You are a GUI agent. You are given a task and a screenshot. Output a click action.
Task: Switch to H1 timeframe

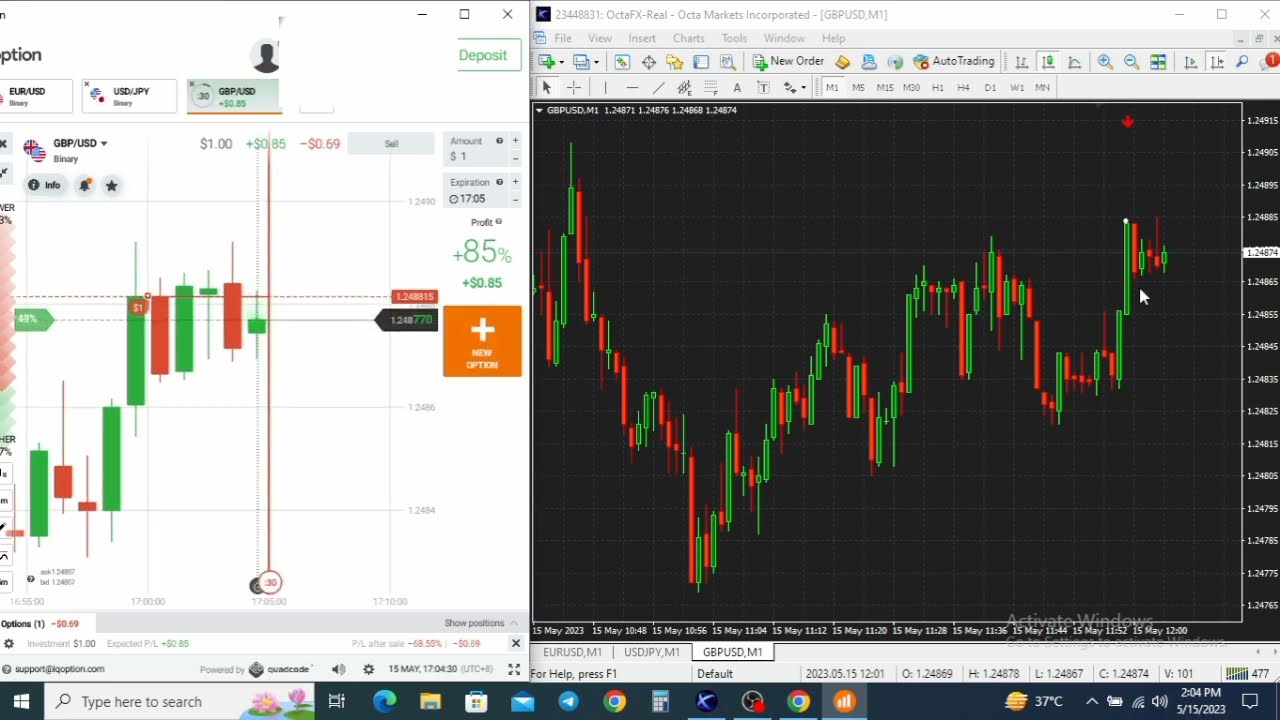point(937,87)
